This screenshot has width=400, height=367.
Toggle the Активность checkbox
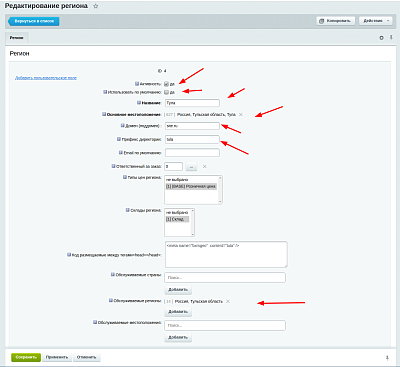pos(167,84)
